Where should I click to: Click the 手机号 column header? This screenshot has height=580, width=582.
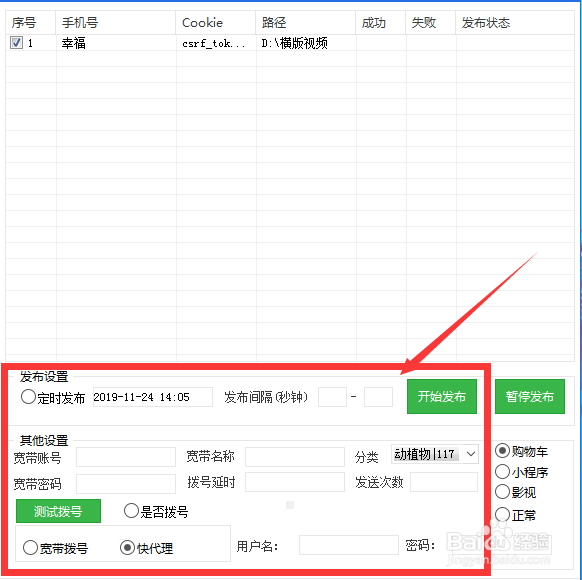115,23
